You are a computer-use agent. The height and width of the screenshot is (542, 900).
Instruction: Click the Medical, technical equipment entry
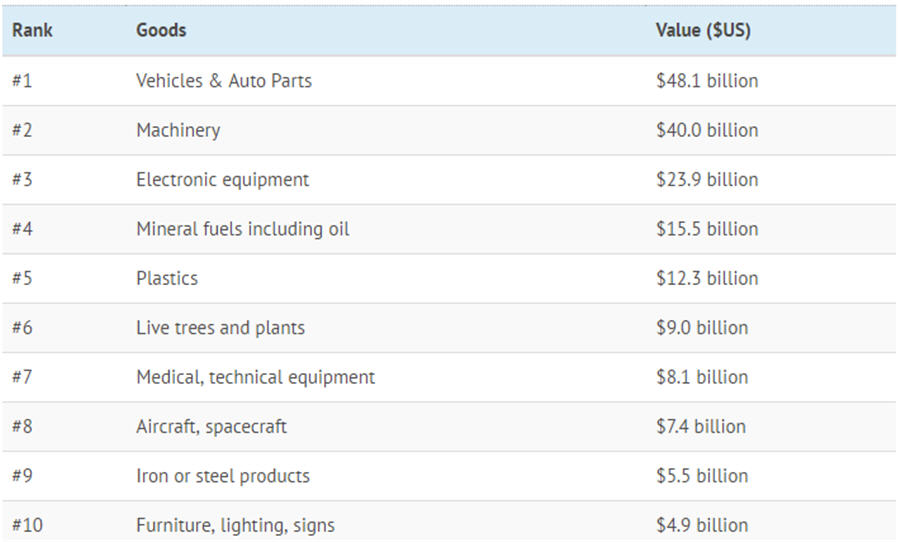[x=255, y=377]
